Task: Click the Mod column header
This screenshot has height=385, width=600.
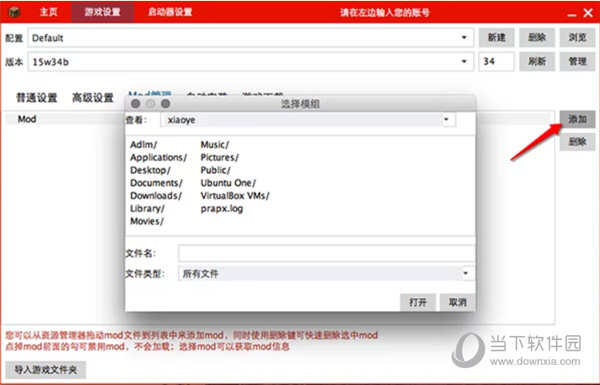Action: pyautogui.click(x=27, y=119)
